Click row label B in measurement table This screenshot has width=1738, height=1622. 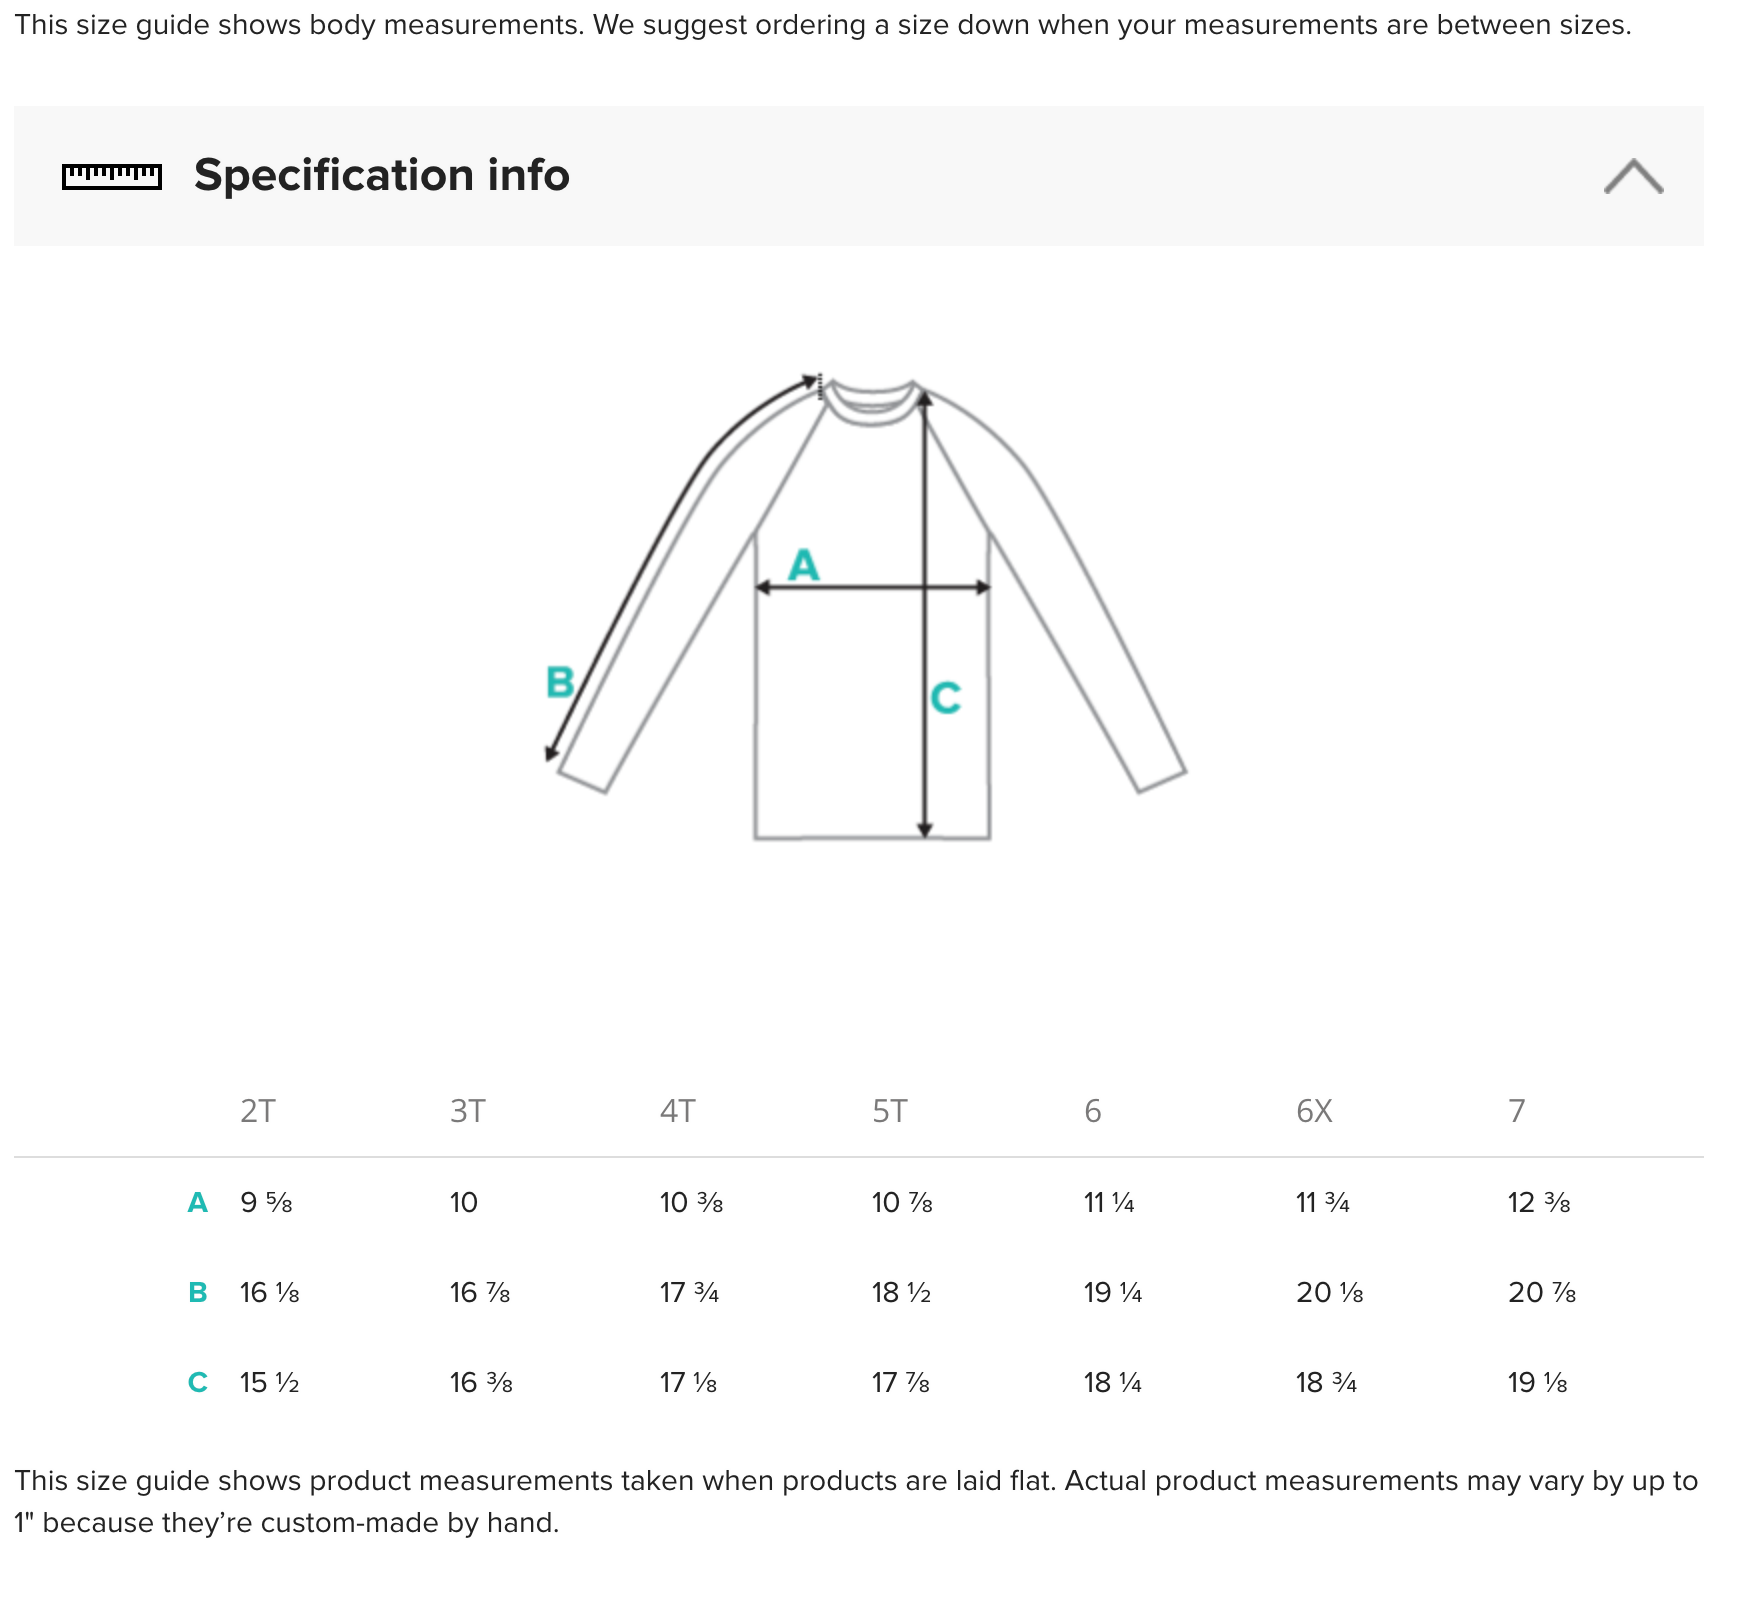pyautogui.click(x=198, y=1292)
